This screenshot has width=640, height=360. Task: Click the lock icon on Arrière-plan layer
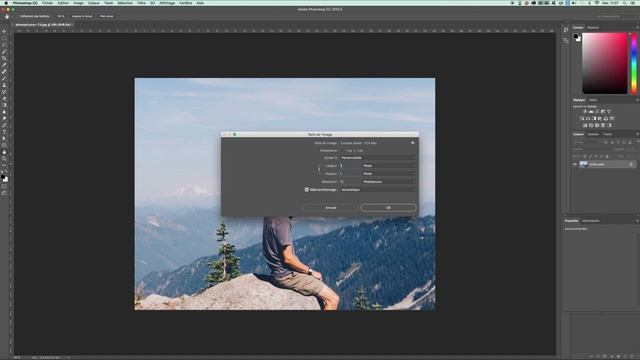631,164
